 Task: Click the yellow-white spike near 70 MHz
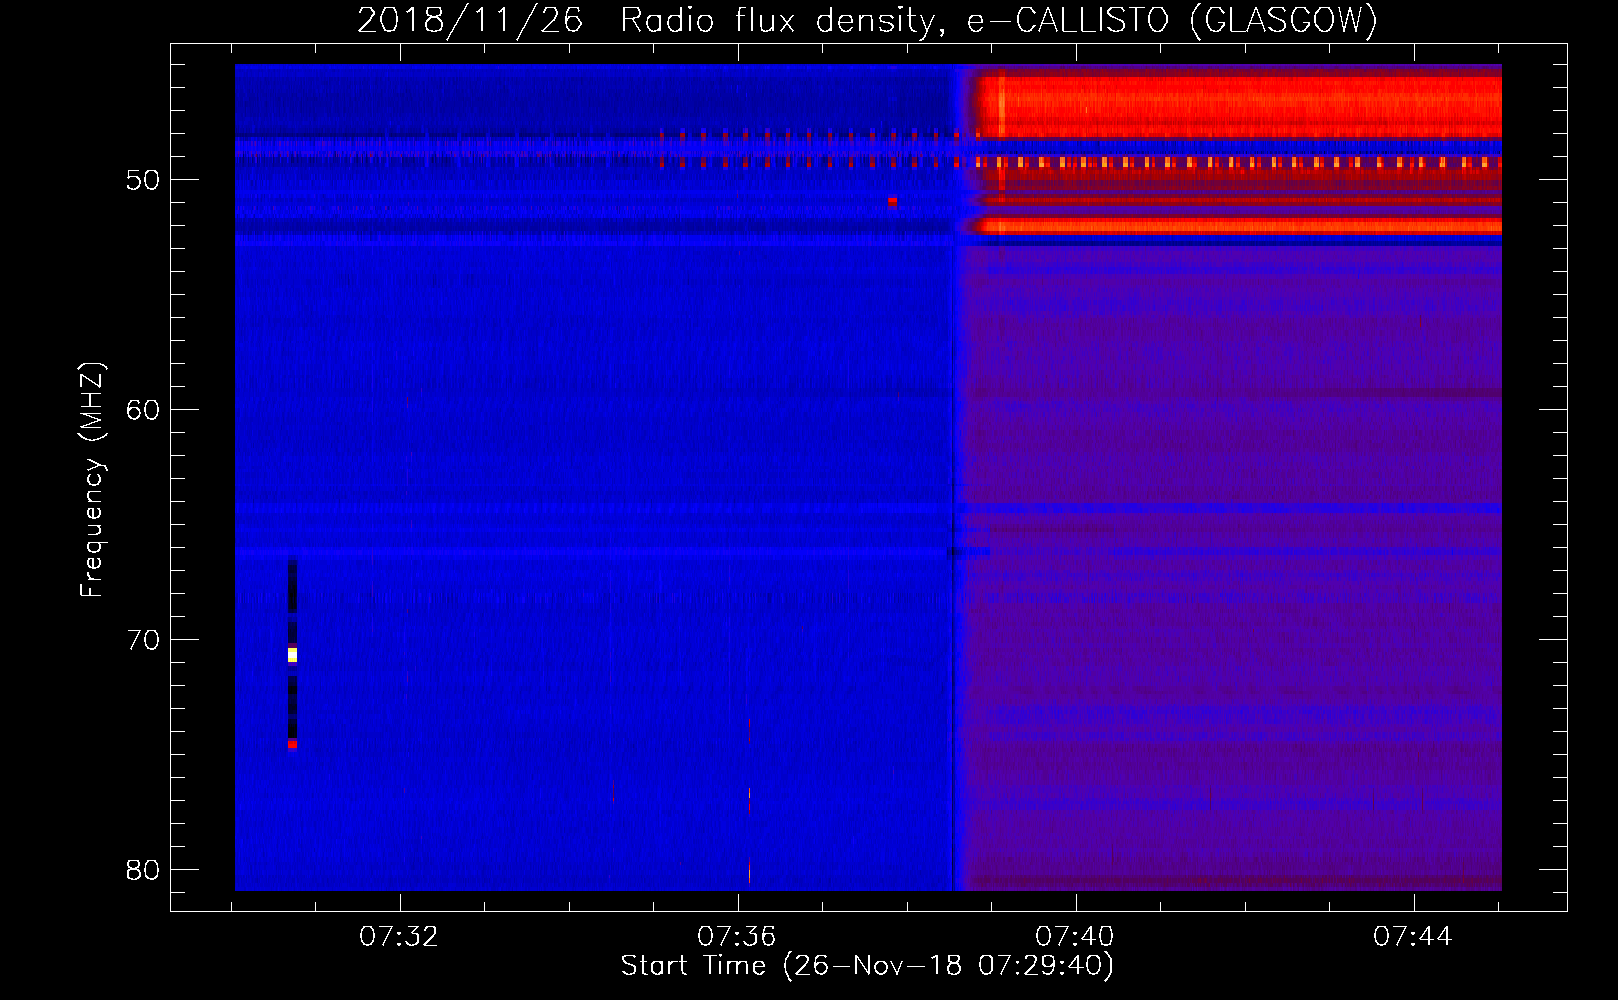(x=292, y=655)
